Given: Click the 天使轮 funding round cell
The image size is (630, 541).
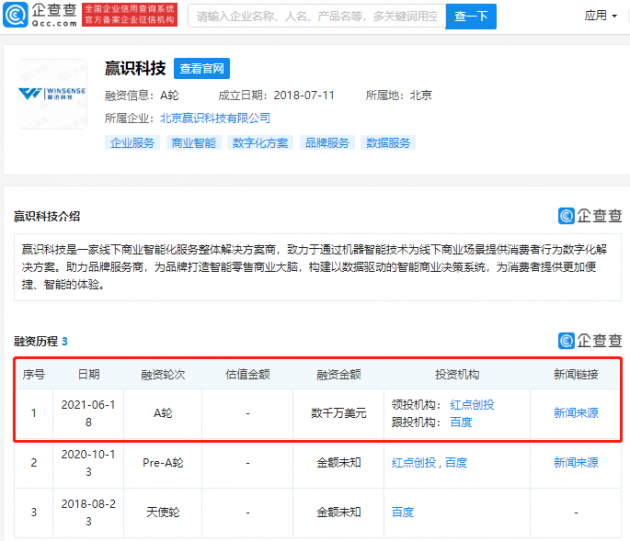Looking at the screenshot, I should click(163, 512).
